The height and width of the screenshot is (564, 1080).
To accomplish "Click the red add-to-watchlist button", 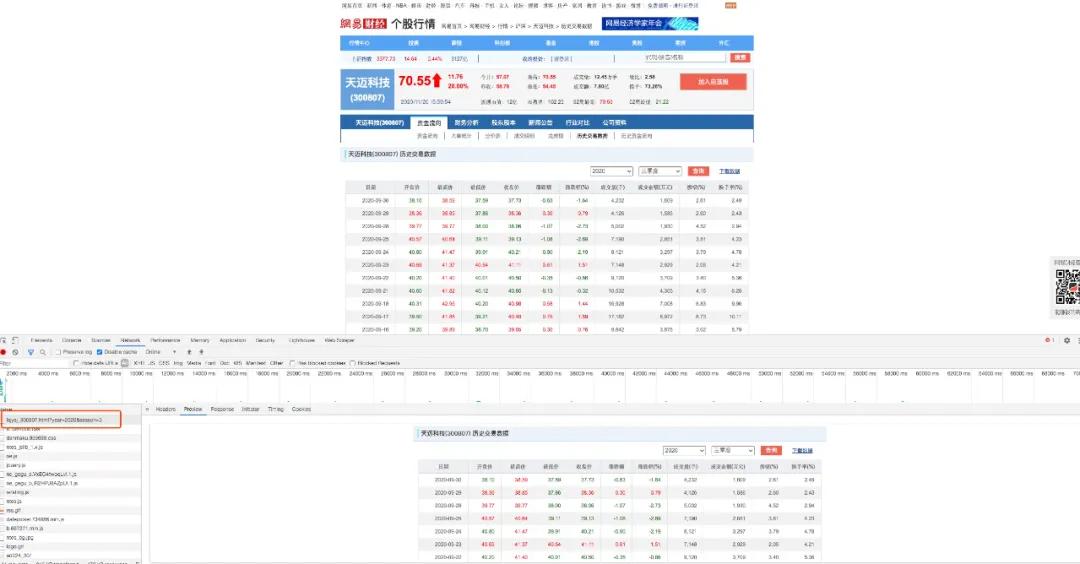I will coord(713,82).
